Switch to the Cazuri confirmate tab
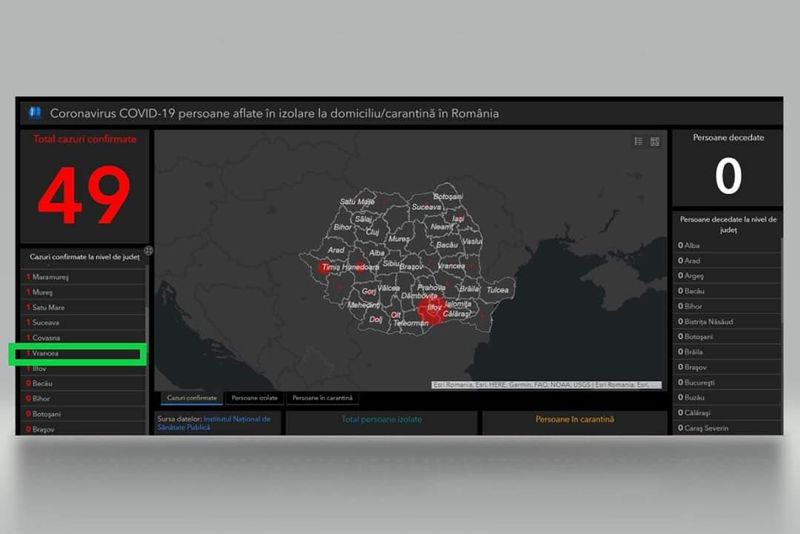Image resolution: width=800 pixels, height=534 pixels. [191, 398]
